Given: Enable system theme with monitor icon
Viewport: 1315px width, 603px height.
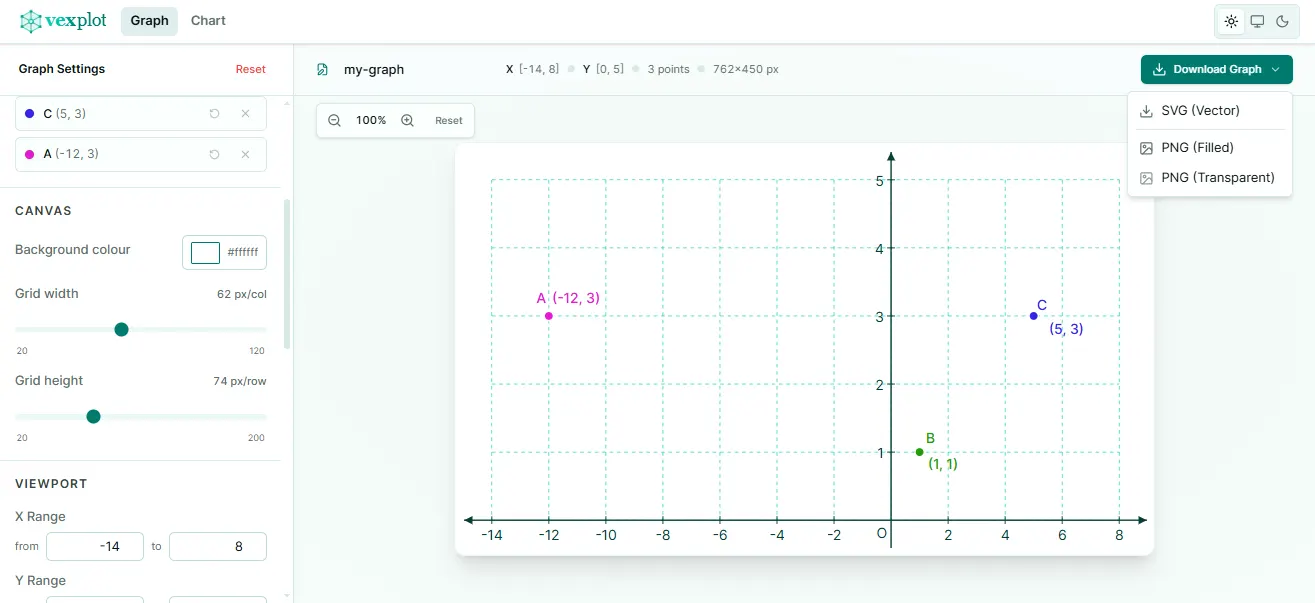Looking at the screenshot, I should click(1257, 20).
